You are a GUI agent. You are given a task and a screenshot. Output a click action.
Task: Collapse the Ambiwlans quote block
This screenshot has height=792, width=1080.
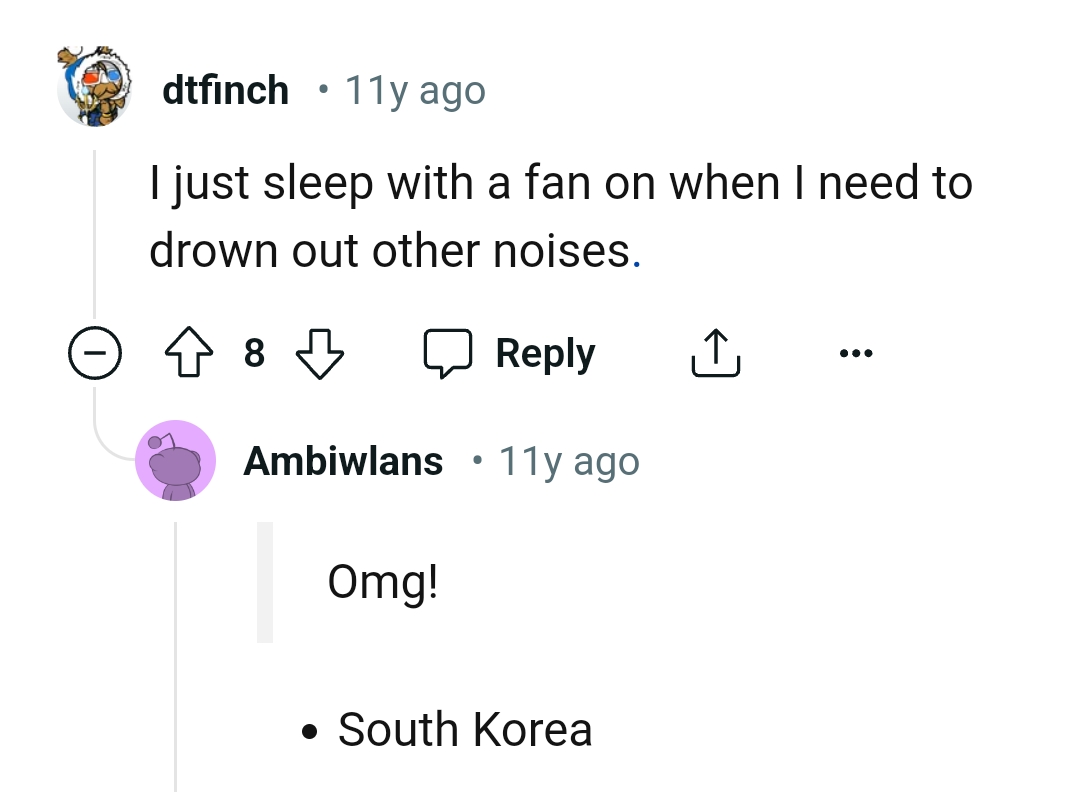[x=265, y=580]
